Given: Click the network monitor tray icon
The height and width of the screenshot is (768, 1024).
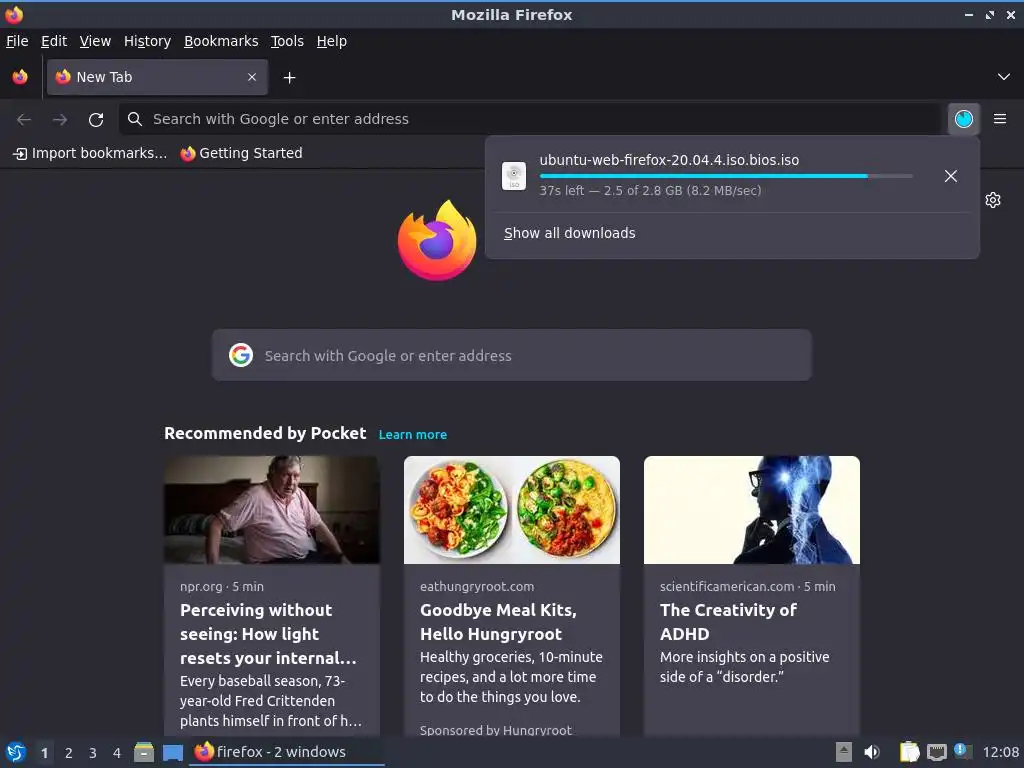Looking at the screenshot, I should [936, 753].
